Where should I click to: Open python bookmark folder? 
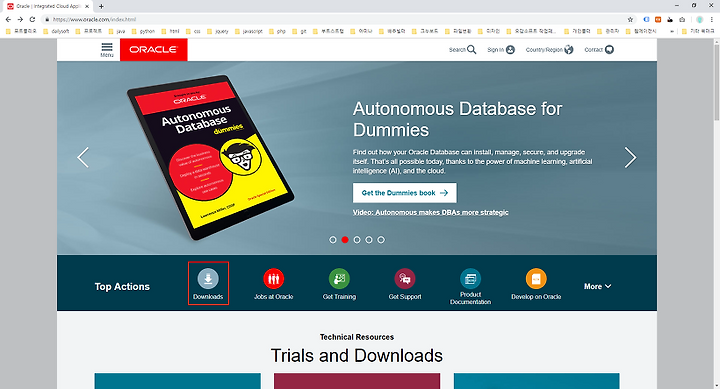point(143,31)
